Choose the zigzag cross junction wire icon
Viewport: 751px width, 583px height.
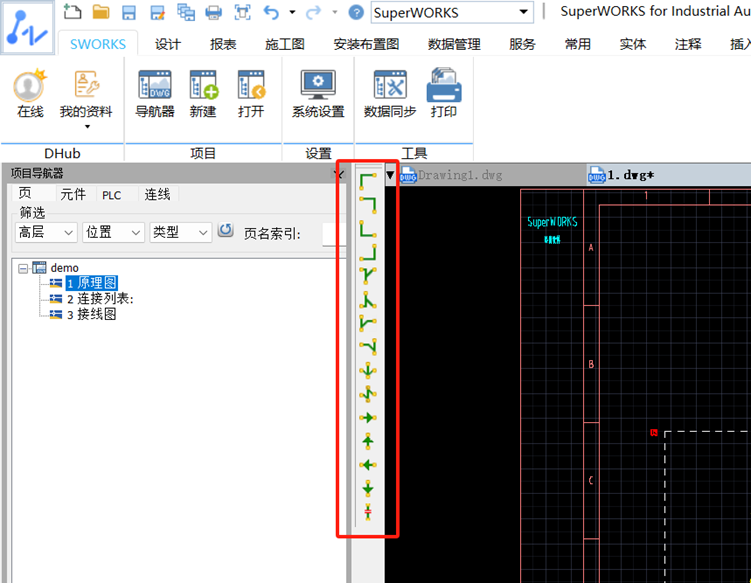tap(368, 394)
